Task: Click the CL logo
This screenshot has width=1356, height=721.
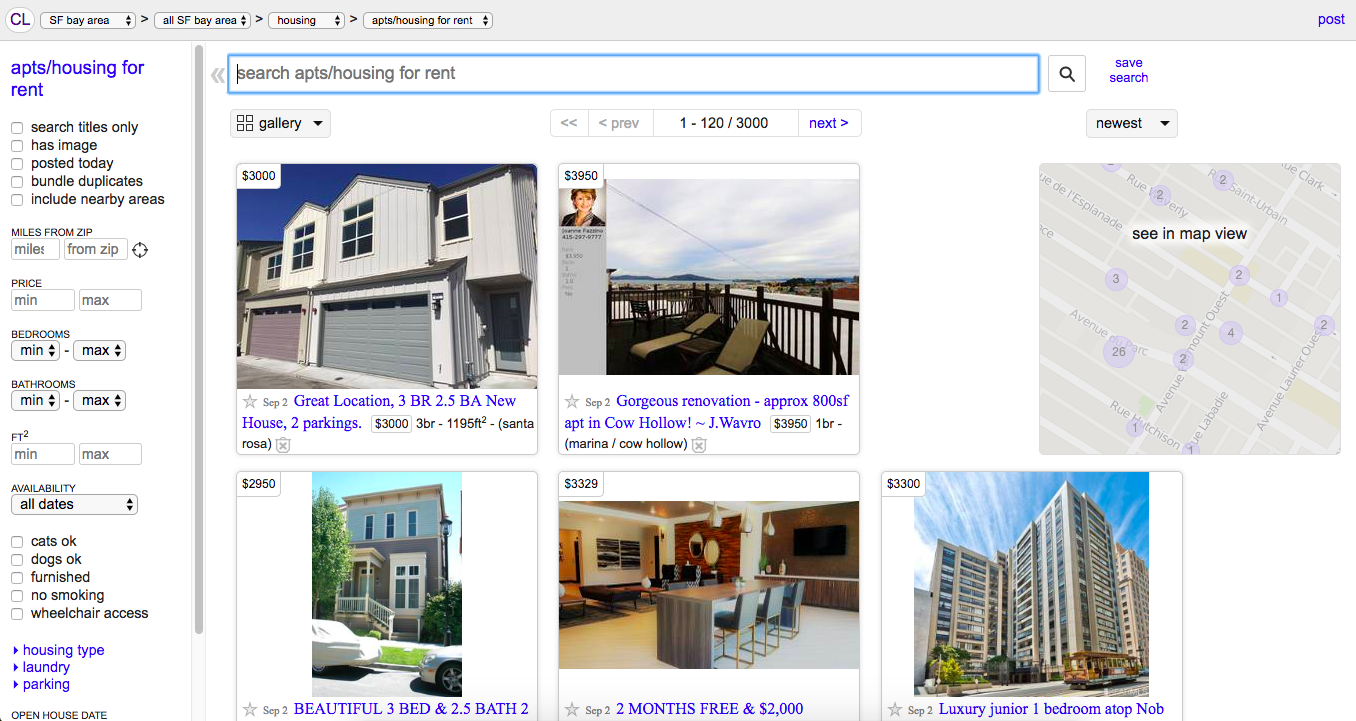Action: pyautogui.click(x=20, y=19)
